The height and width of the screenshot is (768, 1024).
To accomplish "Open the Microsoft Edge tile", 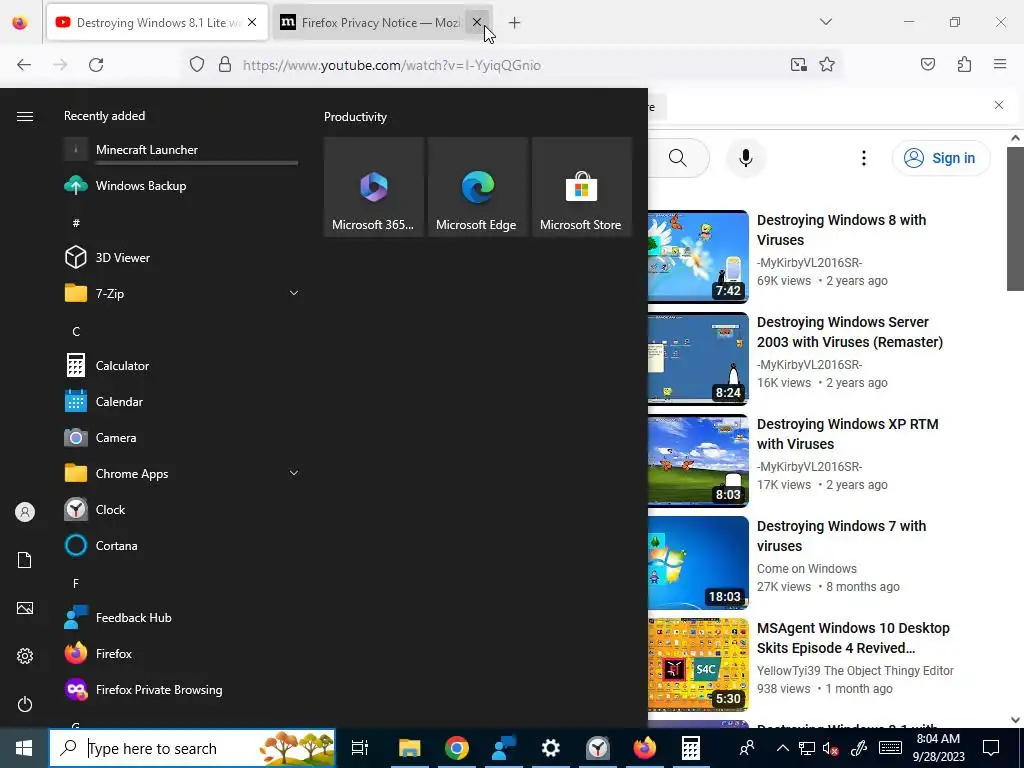I will click(477, 187).
